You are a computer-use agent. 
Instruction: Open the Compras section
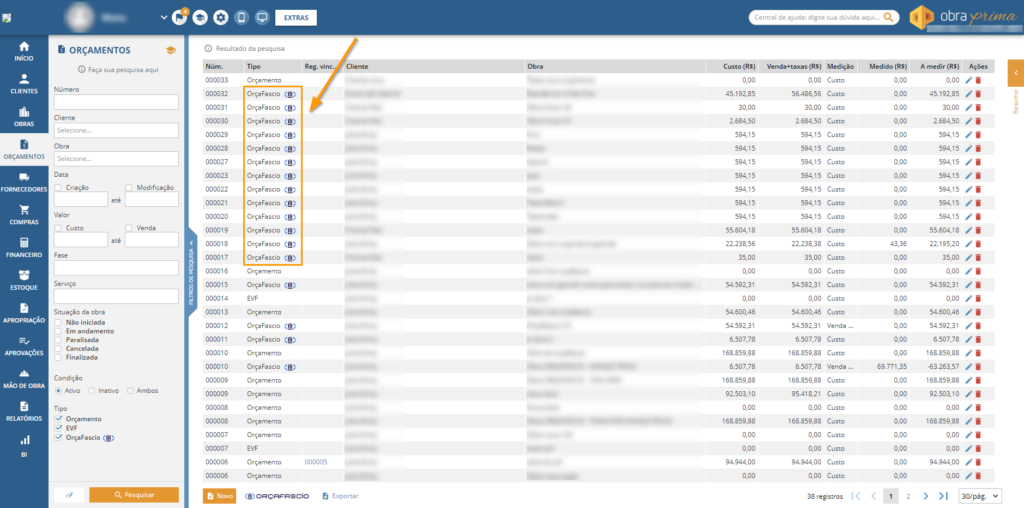[x=24, y=215]
